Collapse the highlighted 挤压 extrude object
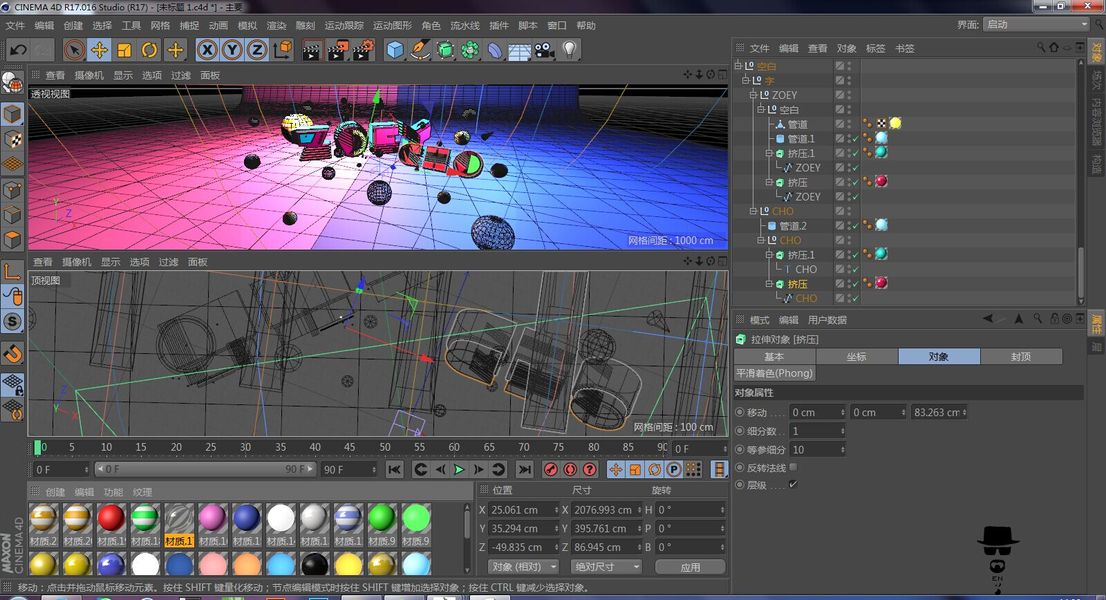 [x=770, y=284]
